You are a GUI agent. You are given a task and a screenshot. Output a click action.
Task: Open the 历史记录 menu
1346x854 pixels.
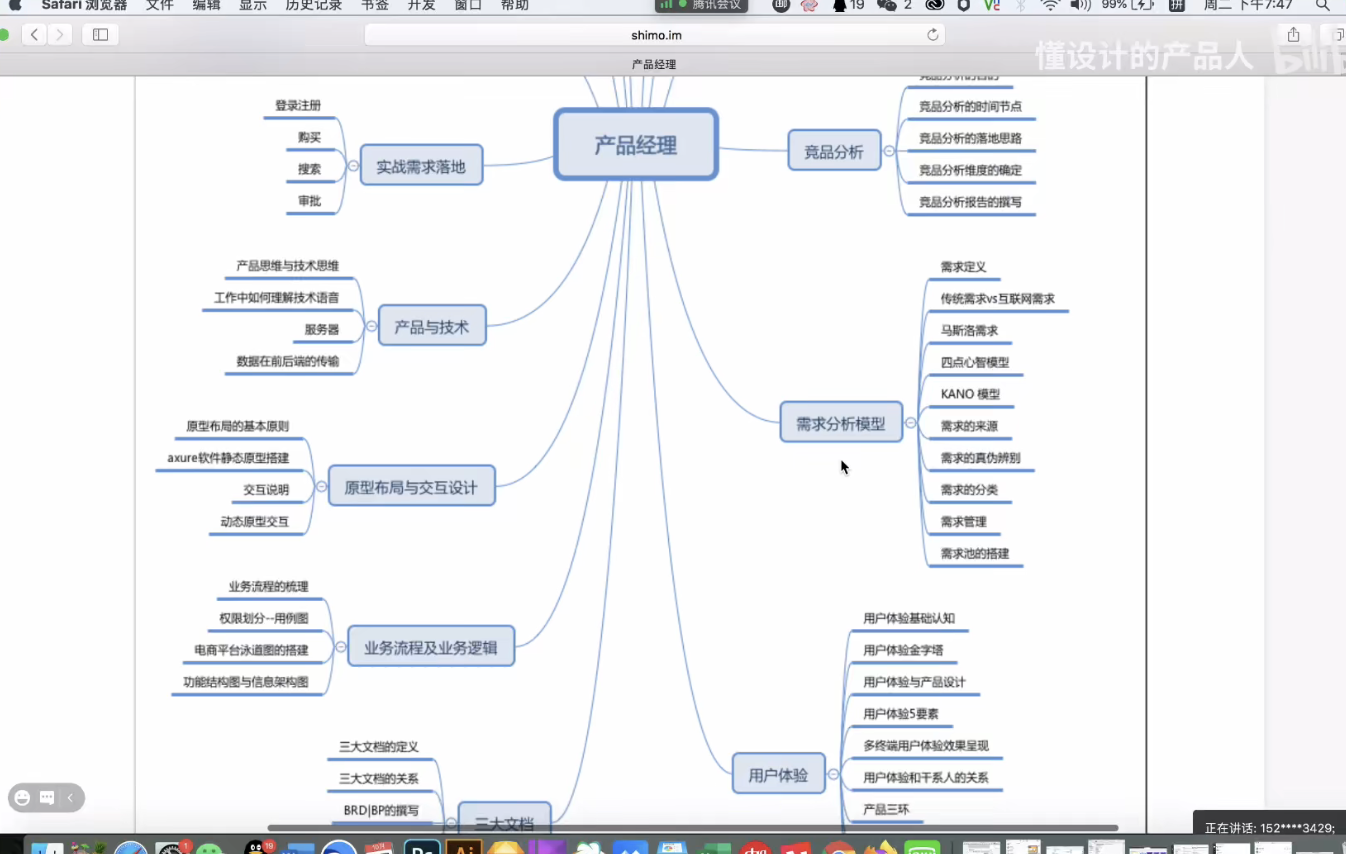click(x=313, y=5)
